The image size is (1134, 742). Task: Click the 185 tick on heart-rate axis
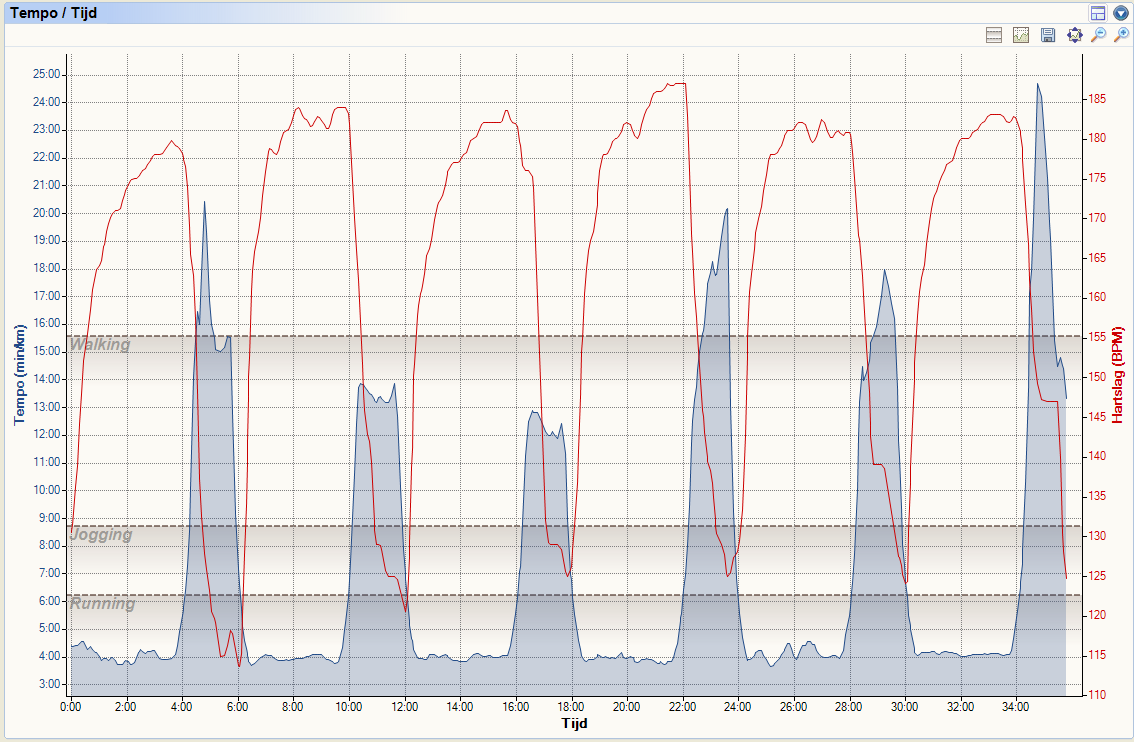point(1097,99)
